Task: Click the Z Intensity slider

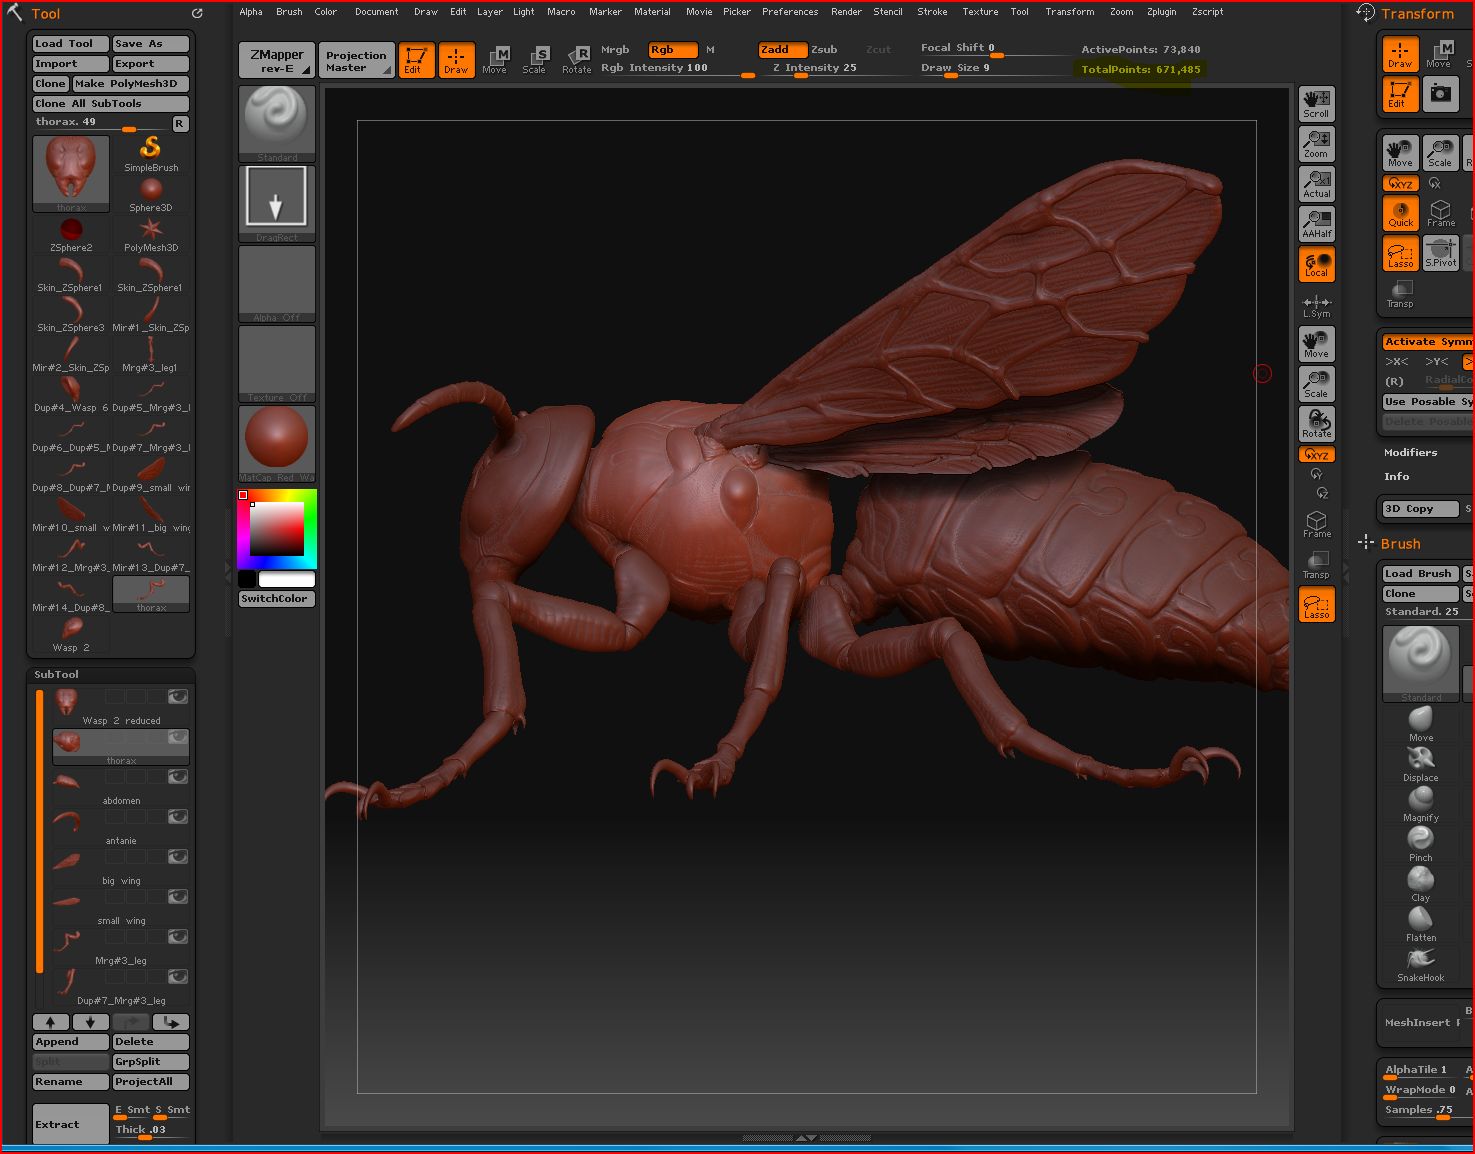Action: coord(814,69)
